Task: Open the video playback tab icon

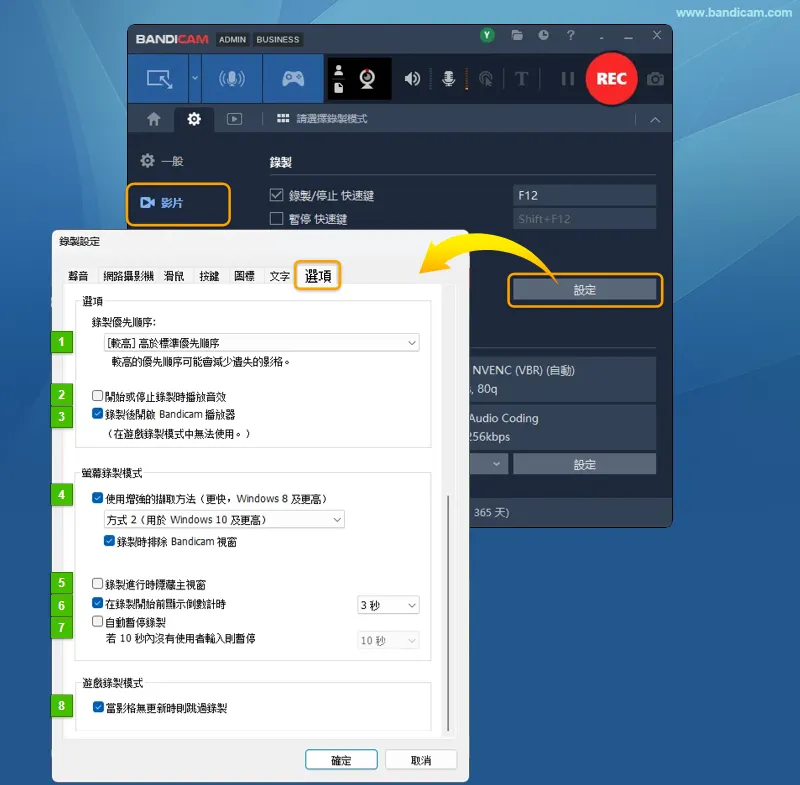Action: click(x=234, y=119)
